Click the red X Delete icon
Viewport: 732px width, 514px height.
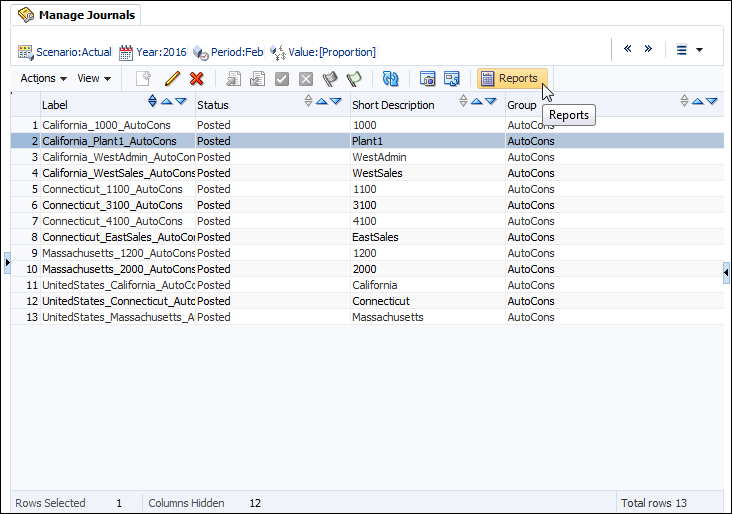coord(197,78)
